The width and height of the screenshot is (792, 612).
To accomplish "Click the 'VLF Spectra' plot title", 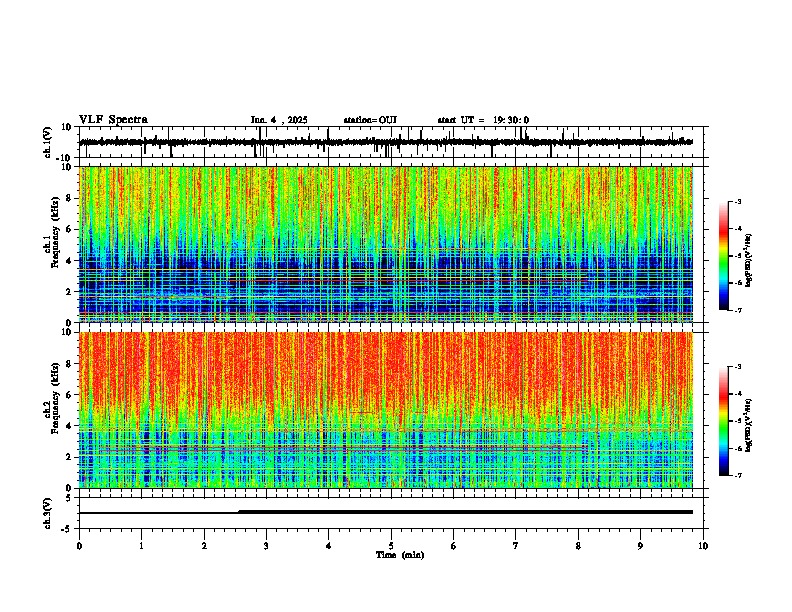I will 113,120.
